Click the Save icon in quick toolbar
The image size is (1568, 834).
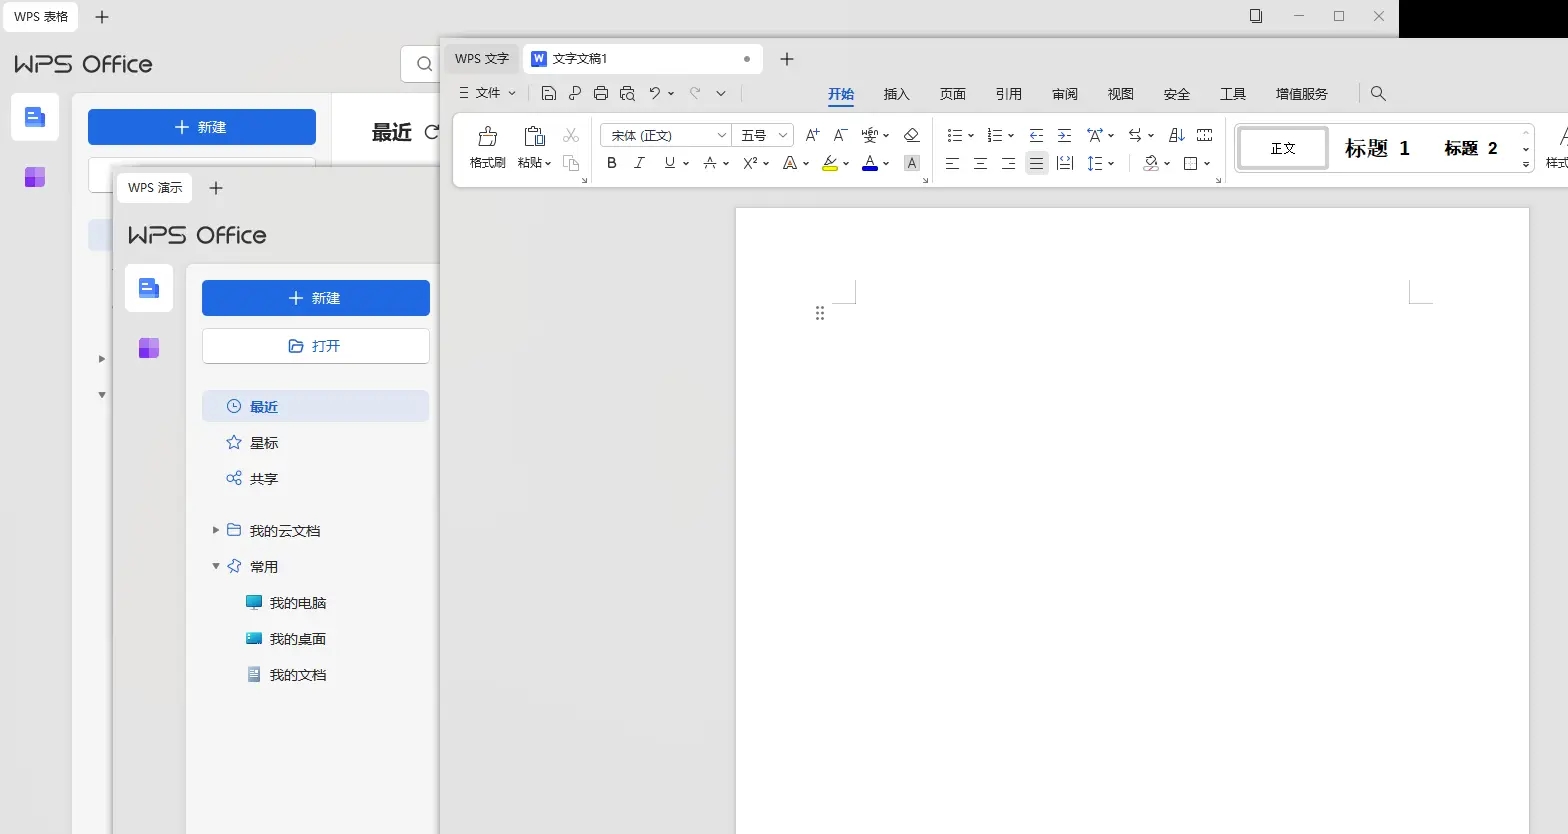548,93
